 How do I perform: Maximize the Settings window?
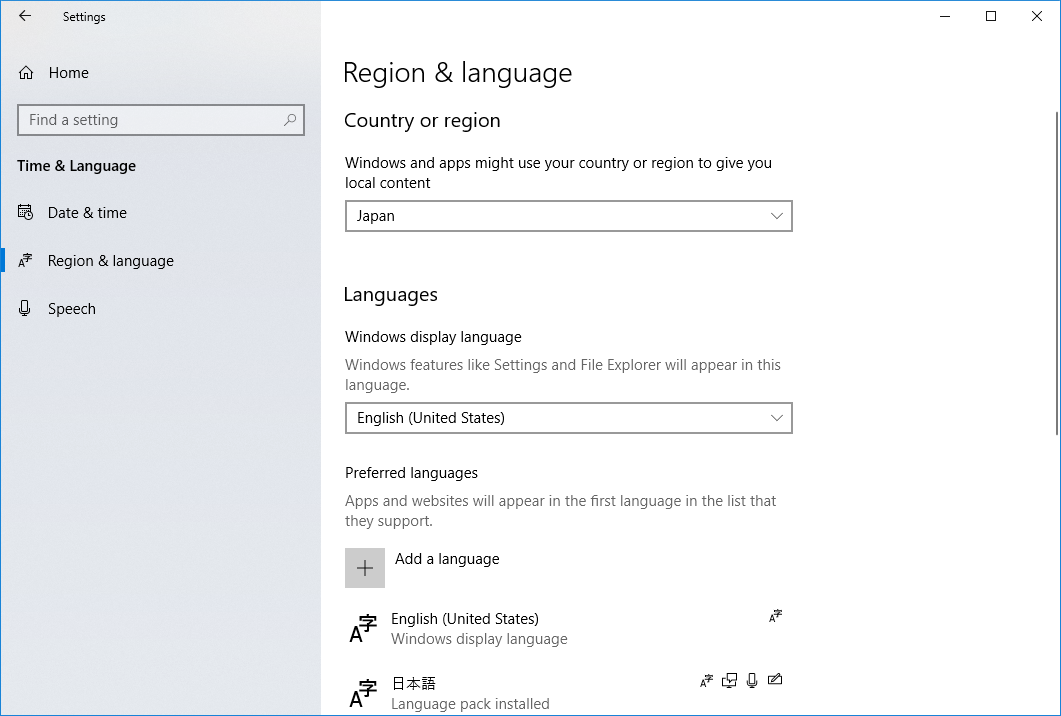(x=991, y=16)
